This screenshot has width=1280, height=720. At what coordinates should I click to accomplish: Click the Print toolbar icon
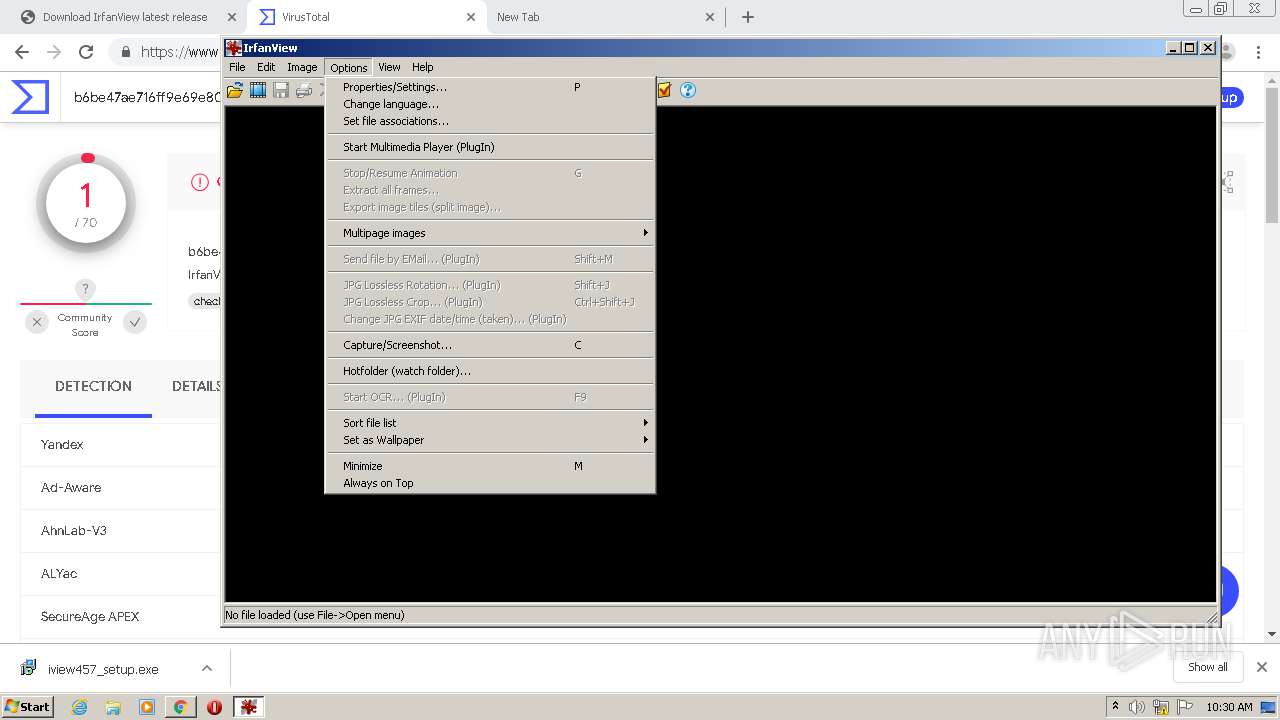(304, 90)
